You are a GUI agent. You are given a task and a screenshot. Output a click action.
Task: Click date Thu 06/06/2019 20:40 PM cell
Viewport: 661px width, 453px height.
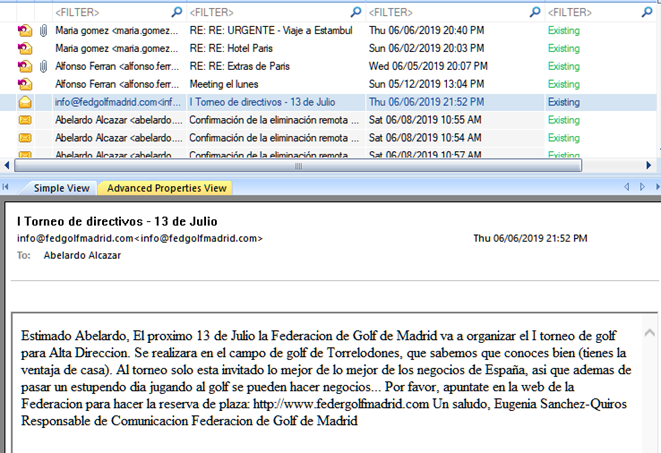tap(426, 30)
